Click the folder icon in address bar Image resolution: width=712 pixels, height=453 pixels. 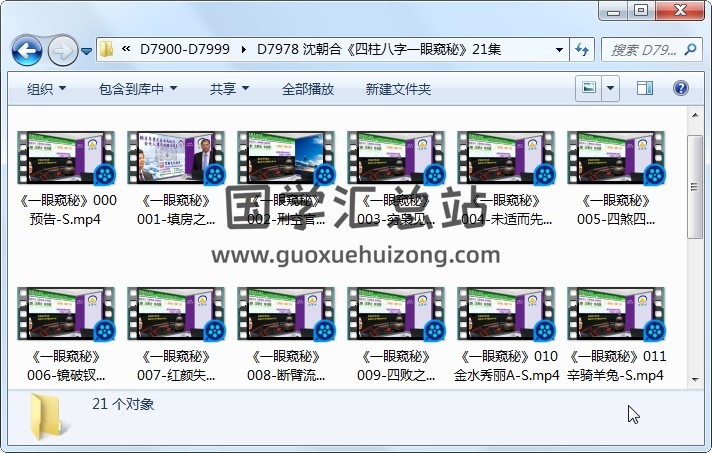coord(106,49)
